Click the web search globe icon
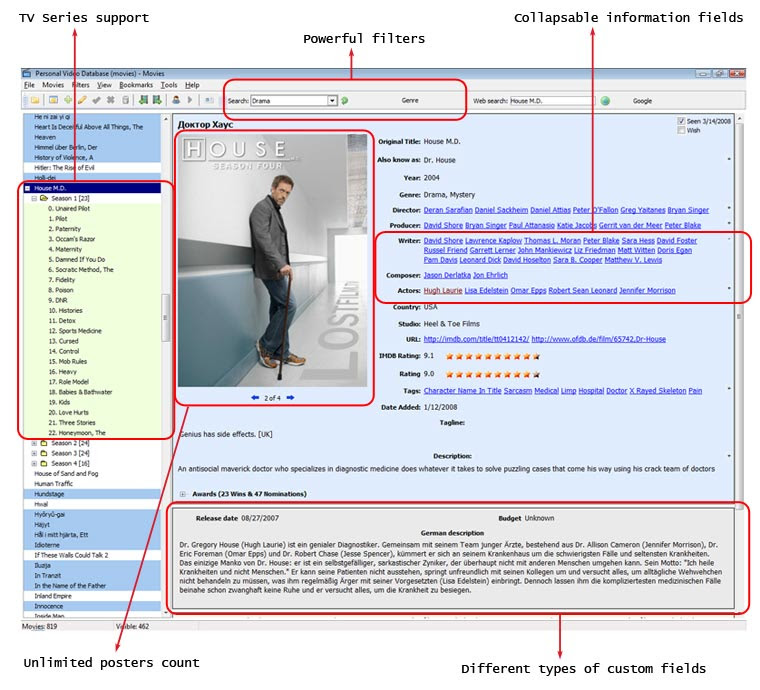Viewport: 760px width, 690px height. pos(605,101)
